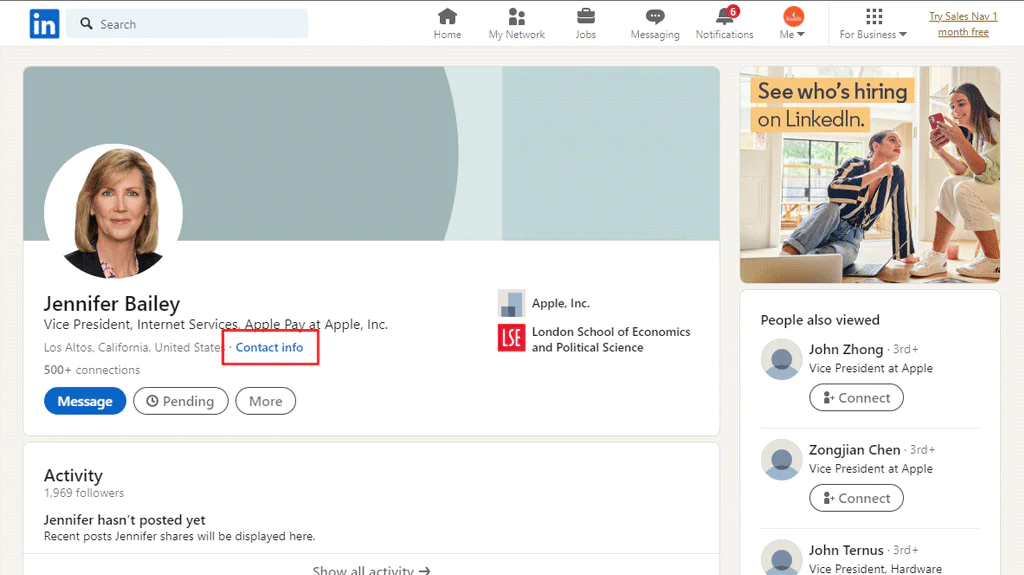Go to Home via house icon
1024x575 pixels.
[447, 16]
